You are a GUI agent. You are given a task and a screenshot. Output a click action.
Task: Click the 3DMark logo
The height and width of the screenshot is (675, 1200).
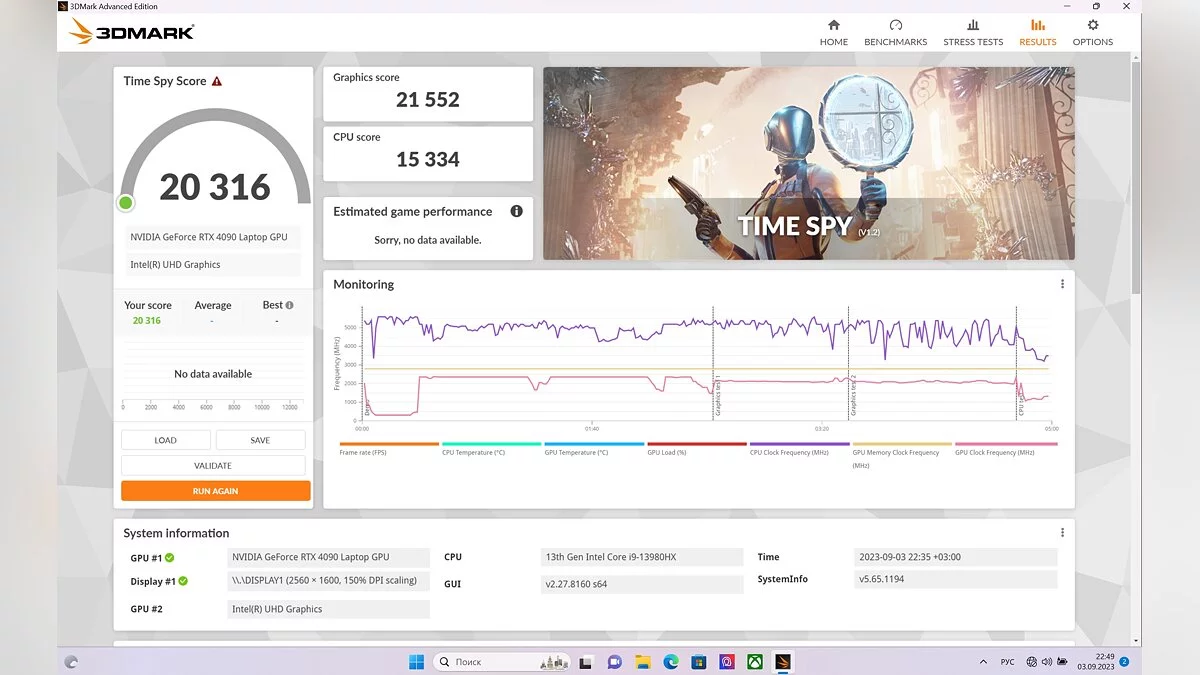point(131,32)
